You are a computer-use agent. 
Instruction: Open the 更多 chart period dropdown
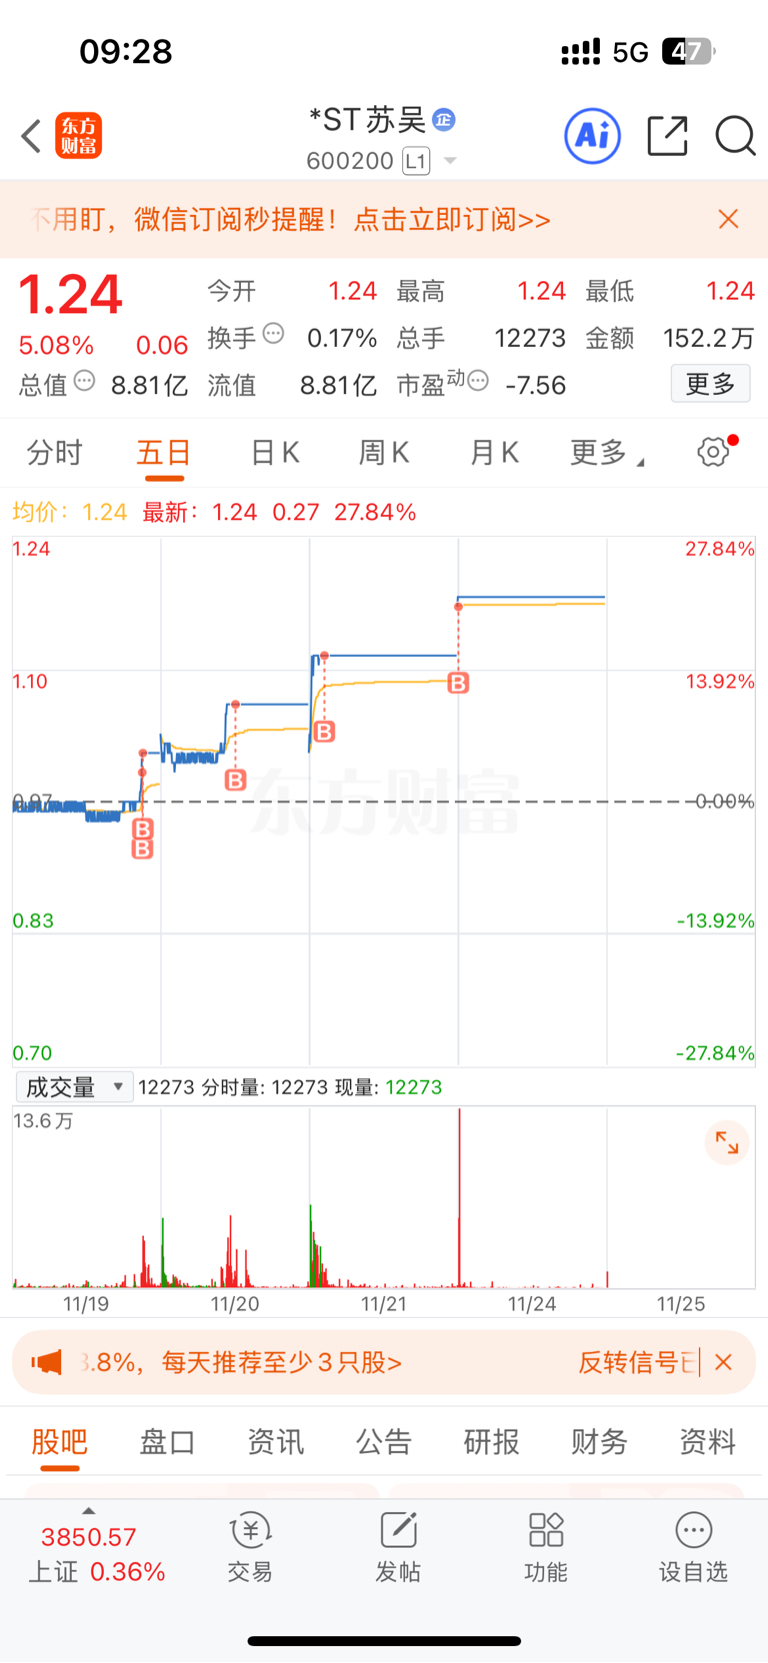(606, 453)
